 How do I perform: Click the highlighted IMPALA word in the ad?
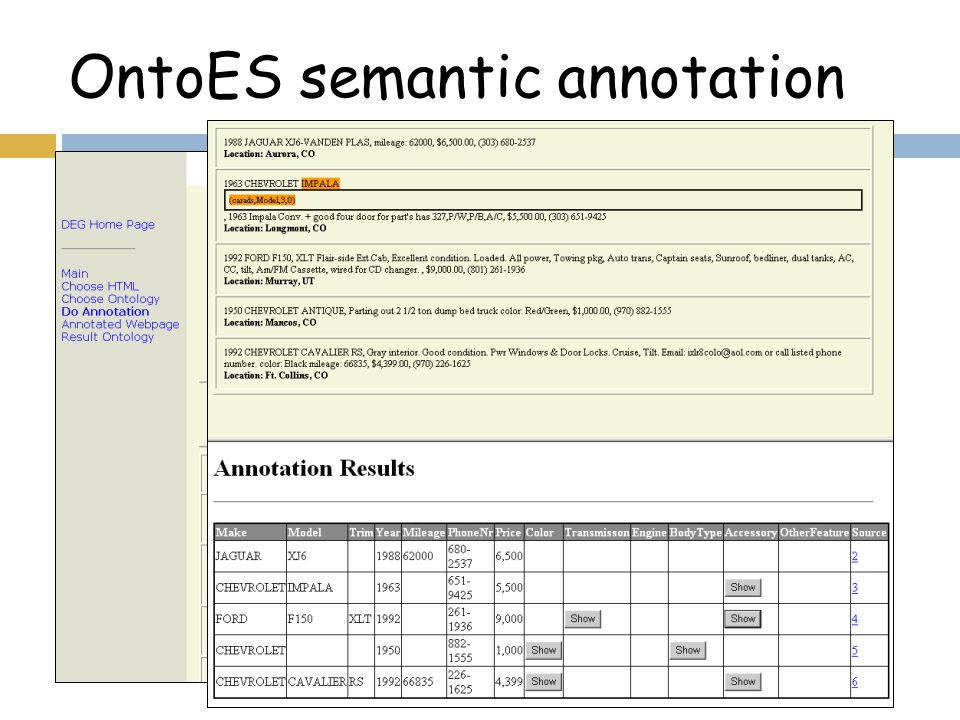click(320, 183)
